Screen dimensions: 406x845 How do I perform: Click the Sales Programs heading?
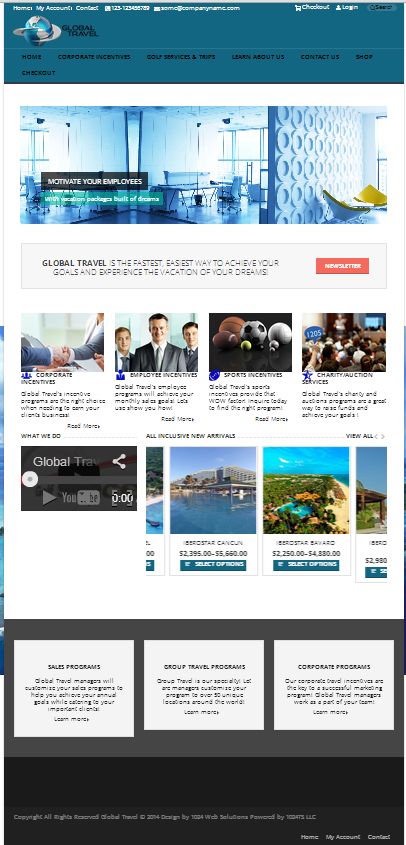click(74, 667)
